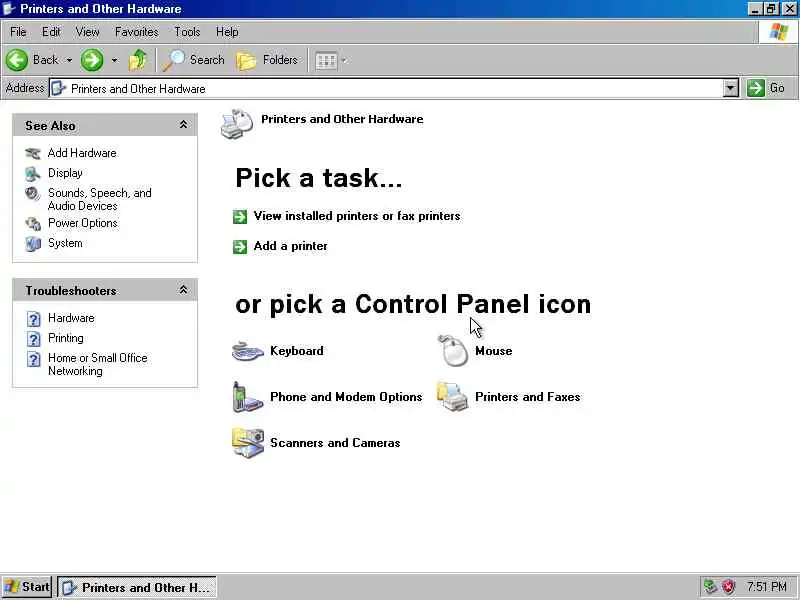Image resolution: width=800 pixels, height=600 pixels.
Task: Open the Printers and Faxes label link
Action: click(528, 397)
